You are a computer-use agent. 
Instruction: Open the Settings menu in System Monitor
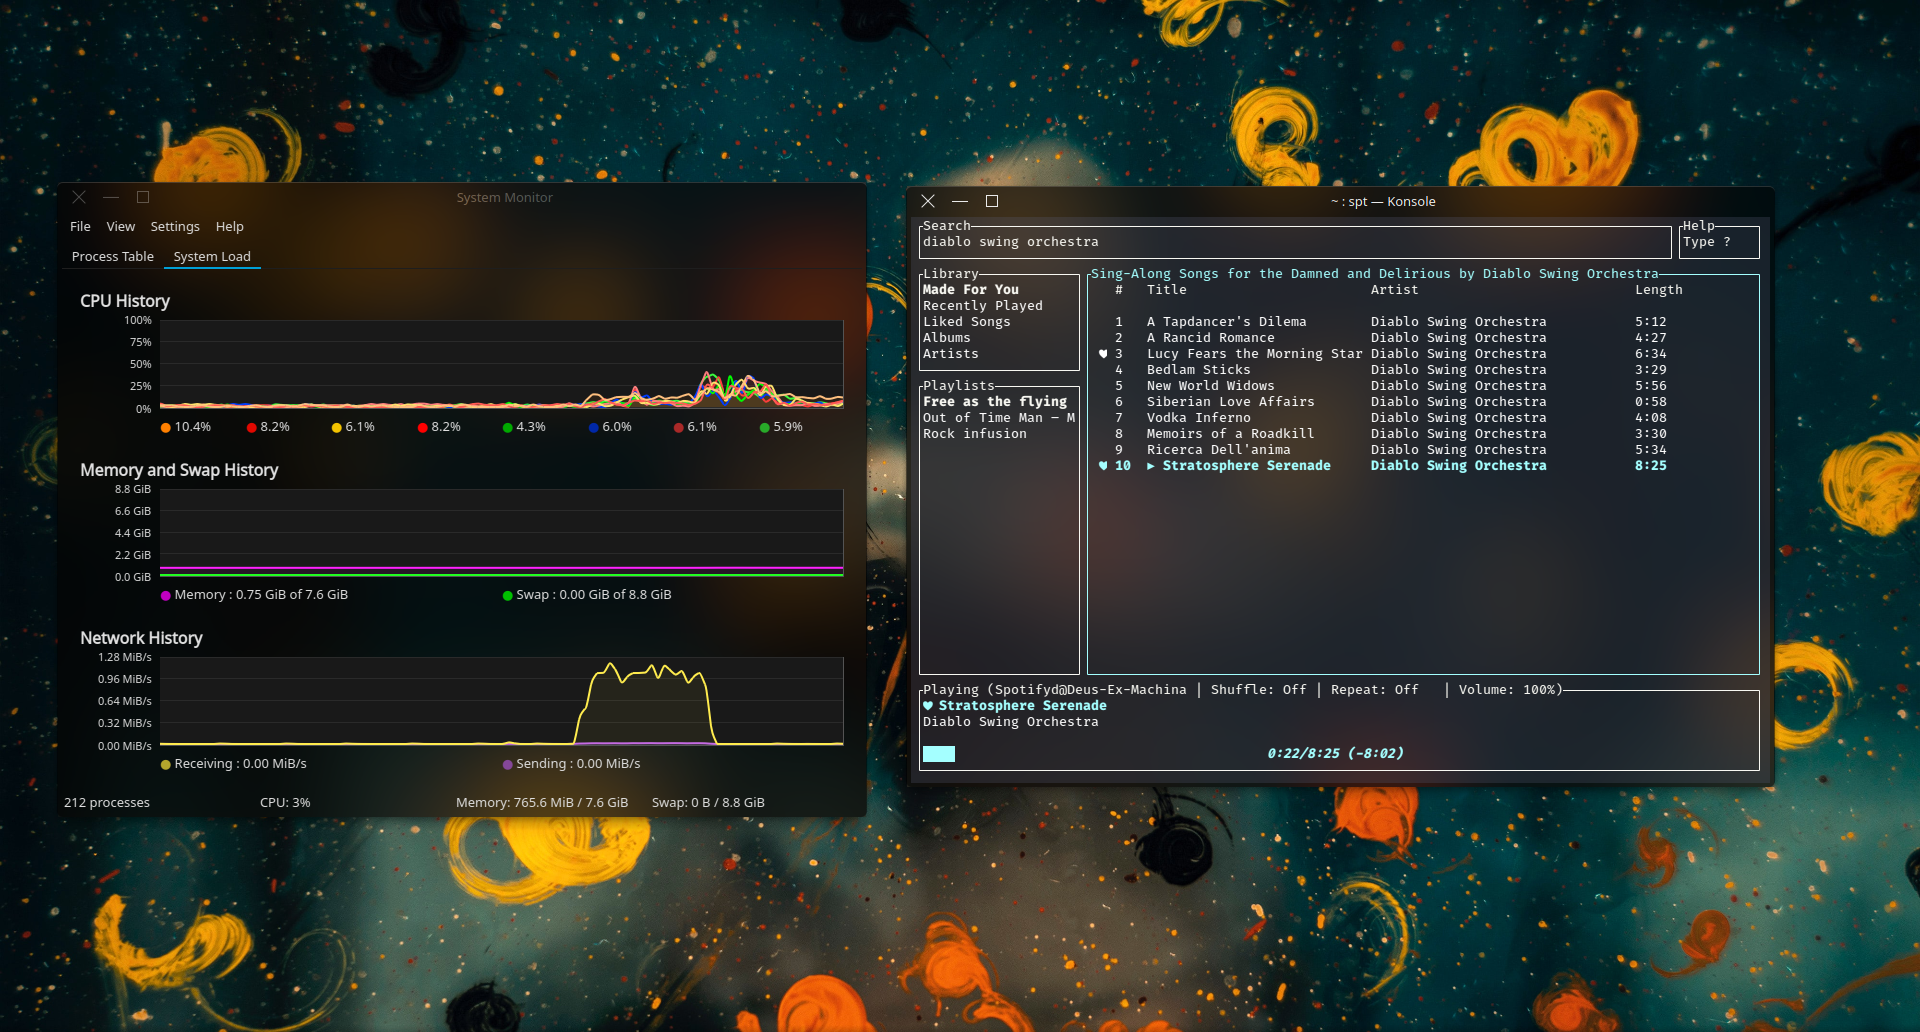[175, 227]
